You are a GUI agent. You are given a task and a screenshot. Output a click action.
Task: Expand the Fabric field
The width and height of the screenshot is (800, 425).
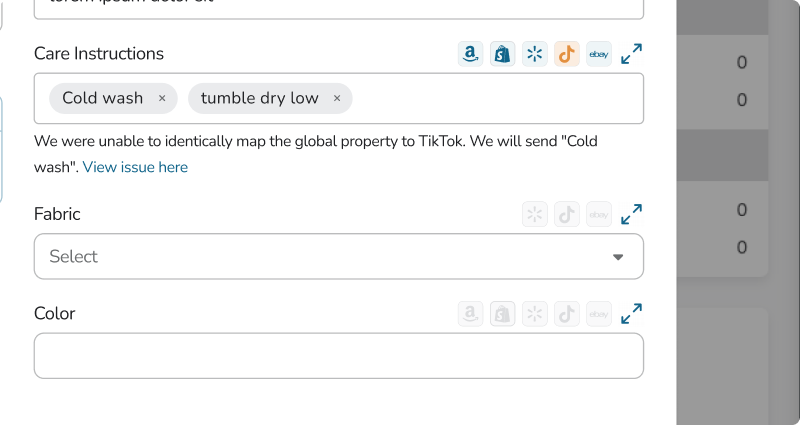pos(631,214)
